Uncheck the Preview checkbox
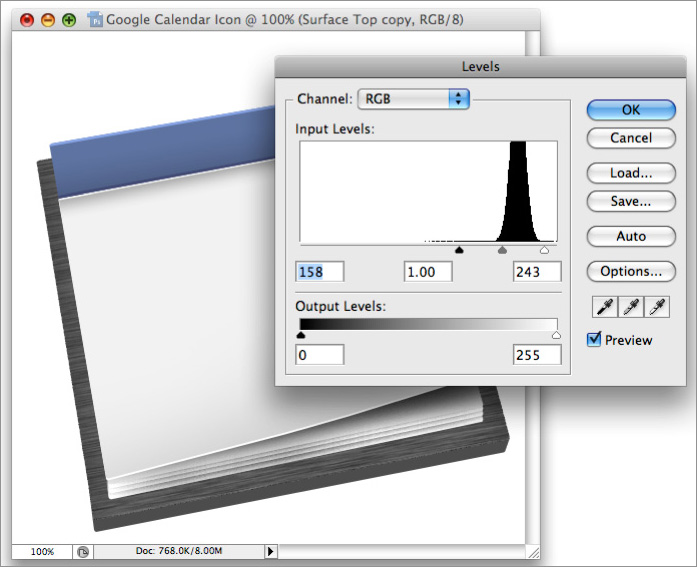 point(594,339)
